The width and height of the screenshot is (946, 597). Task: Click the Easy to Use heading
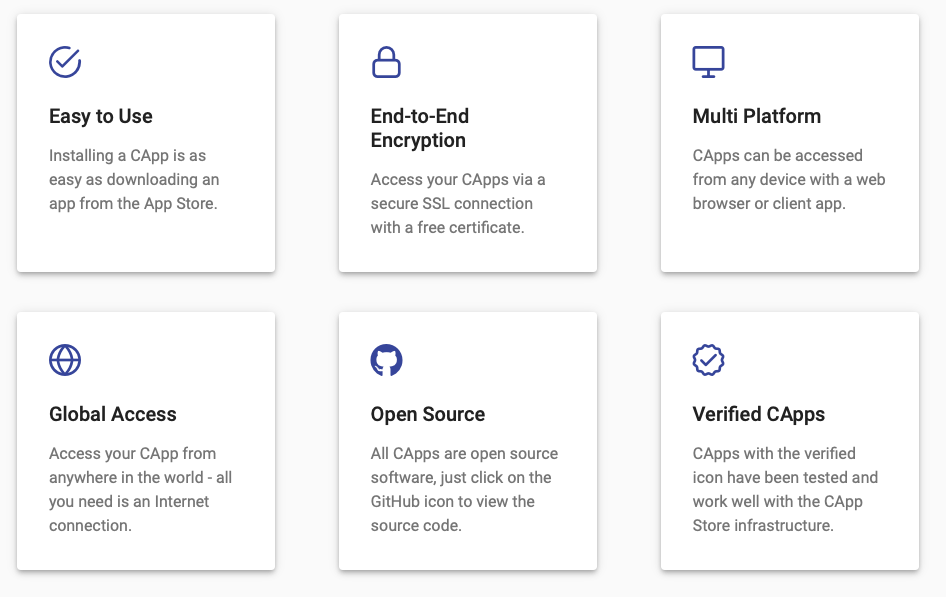[x=100, y=117]
